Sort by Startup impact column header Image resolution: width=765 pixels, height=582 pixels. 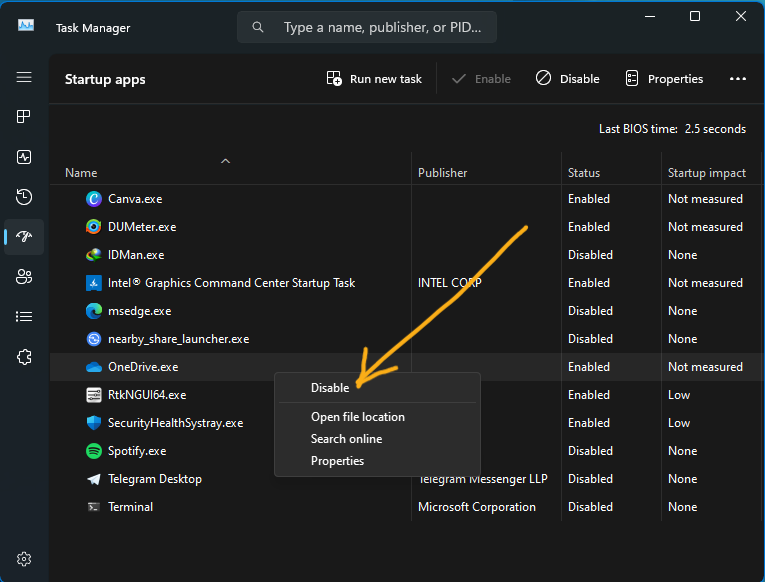pos(706,173)
